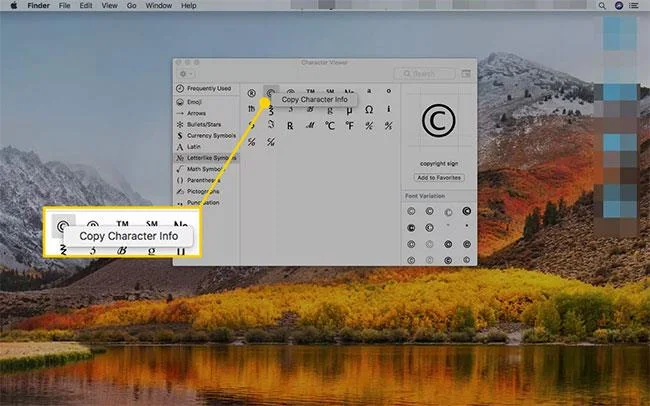Screen dimensions: 650x406
Task: Select the Letterlike Symbols category
Action: click(206, 158)
